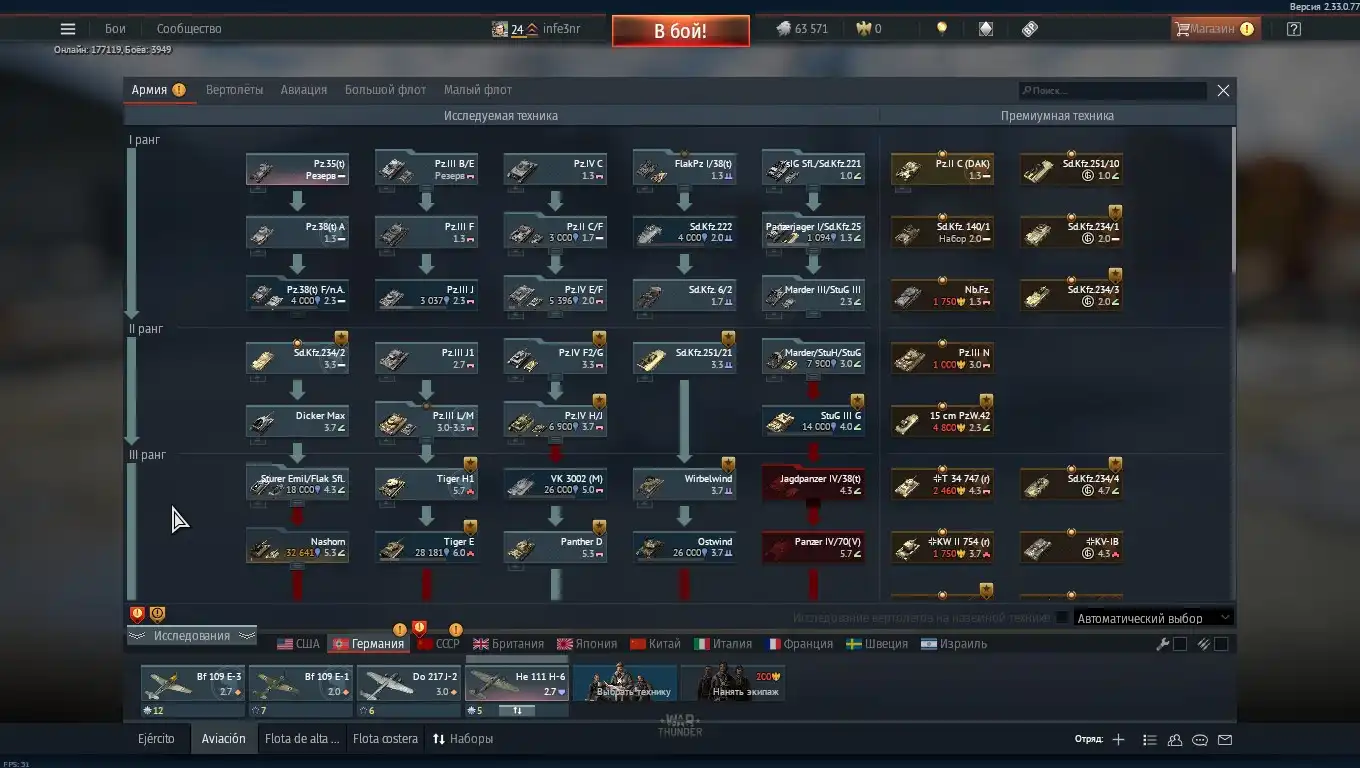Image resolution: width=1360 pixels, height=768 pixels.
Task: Expand the Pz.IV E/F vehicle group
Action: [x=555, y=295]
